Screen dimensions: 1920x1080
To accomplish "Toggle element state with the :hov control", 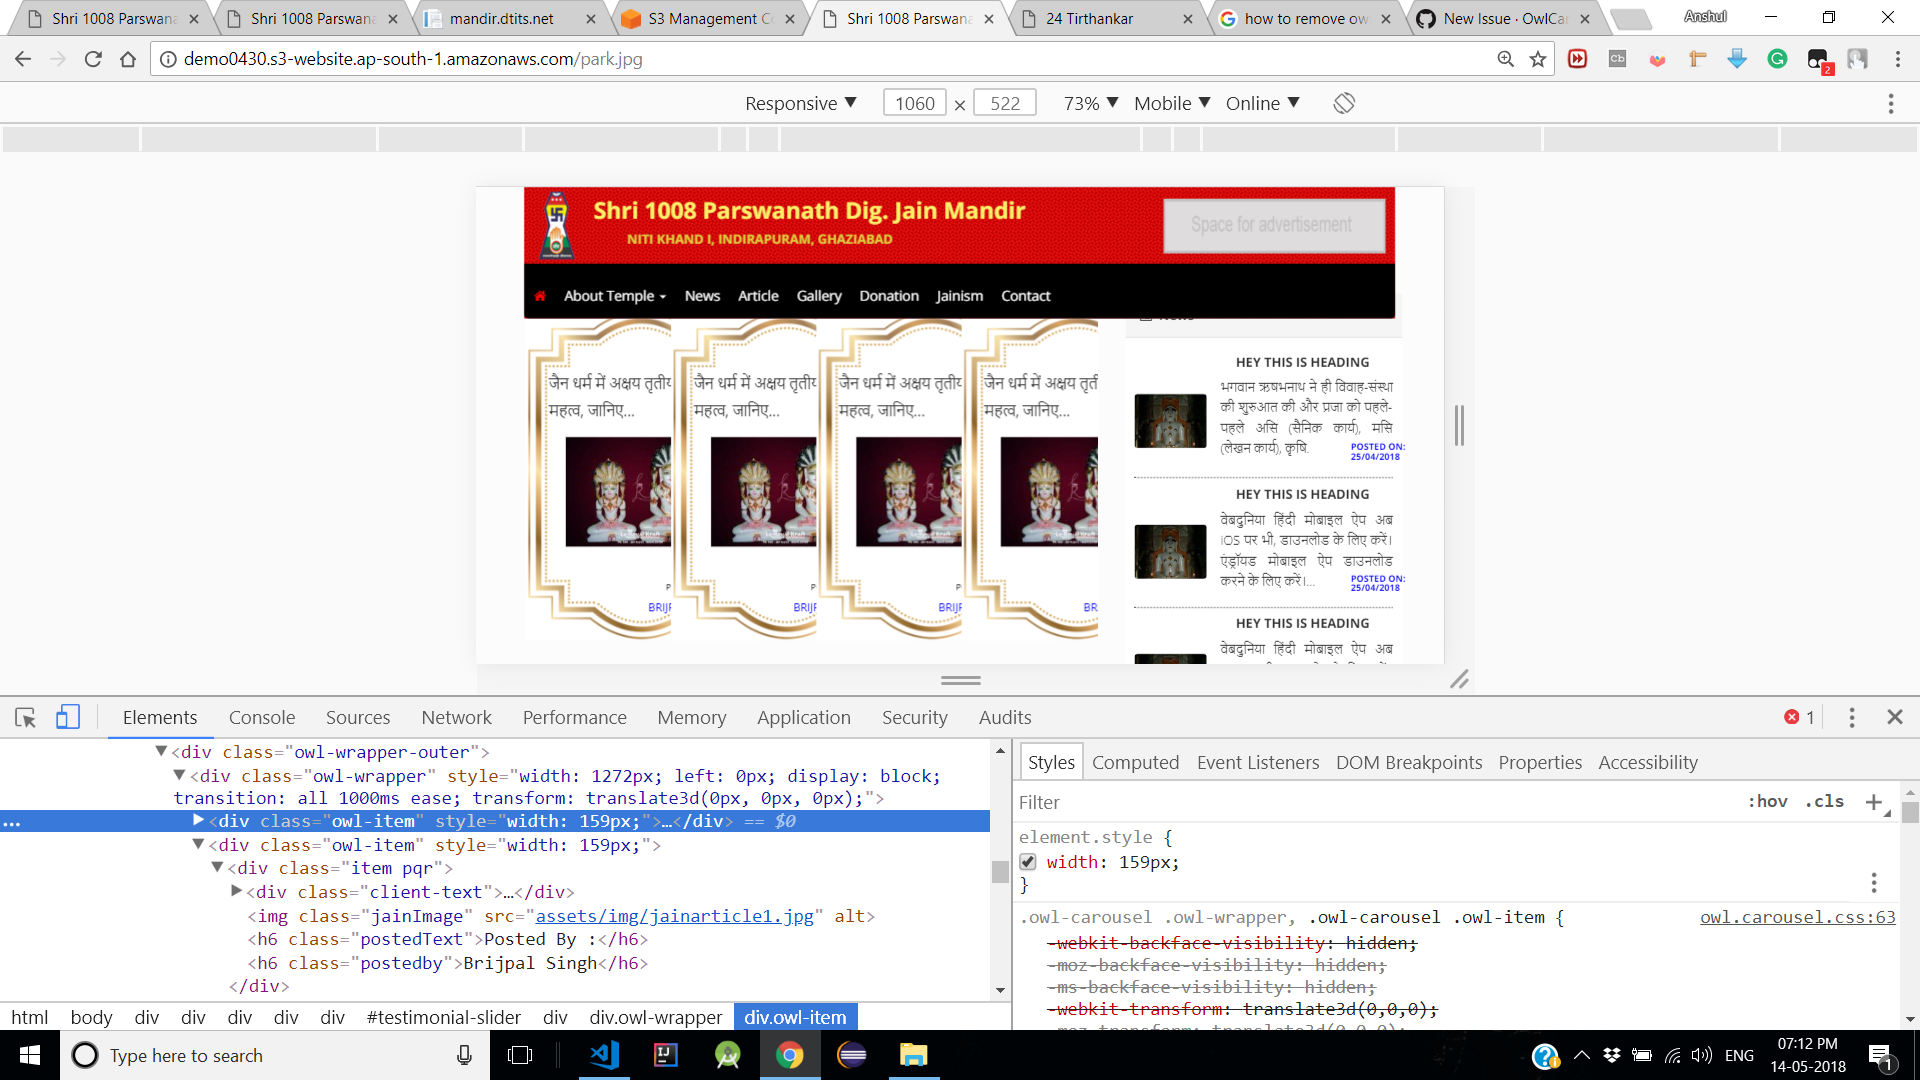I will click(x=1768, y=801).
